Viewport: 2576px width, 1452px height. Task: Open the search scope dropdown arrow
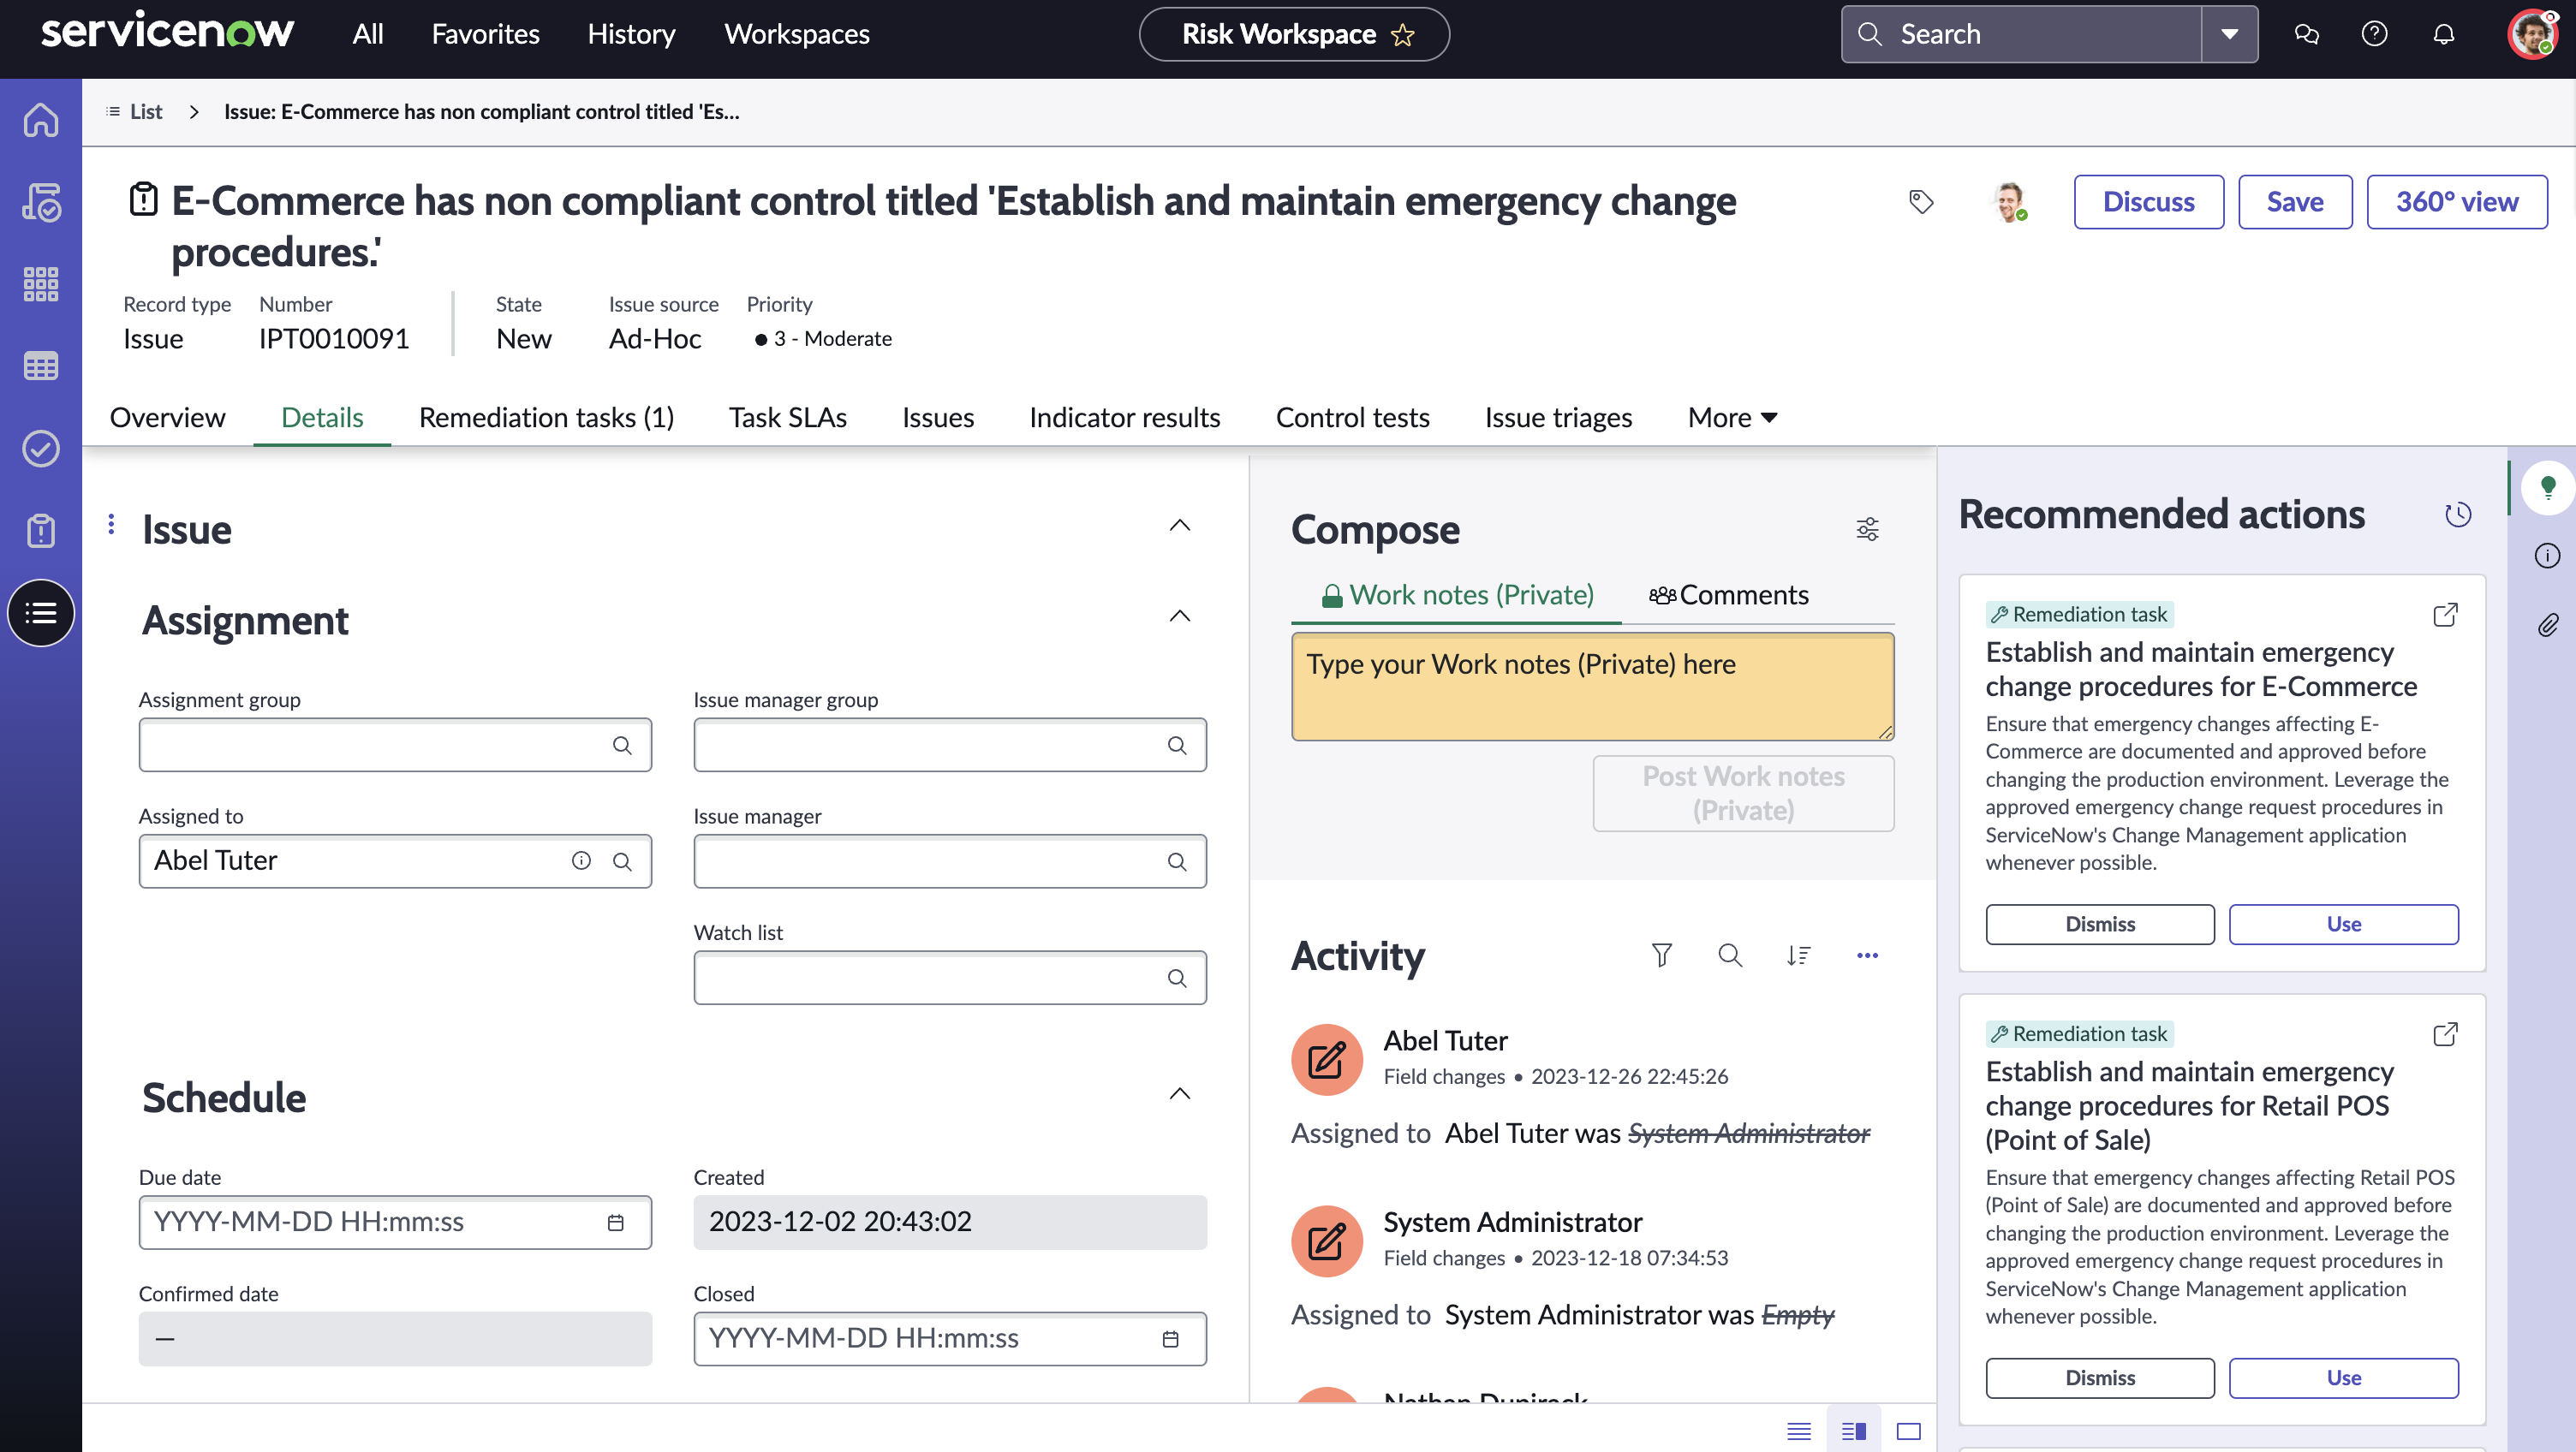2229,35
